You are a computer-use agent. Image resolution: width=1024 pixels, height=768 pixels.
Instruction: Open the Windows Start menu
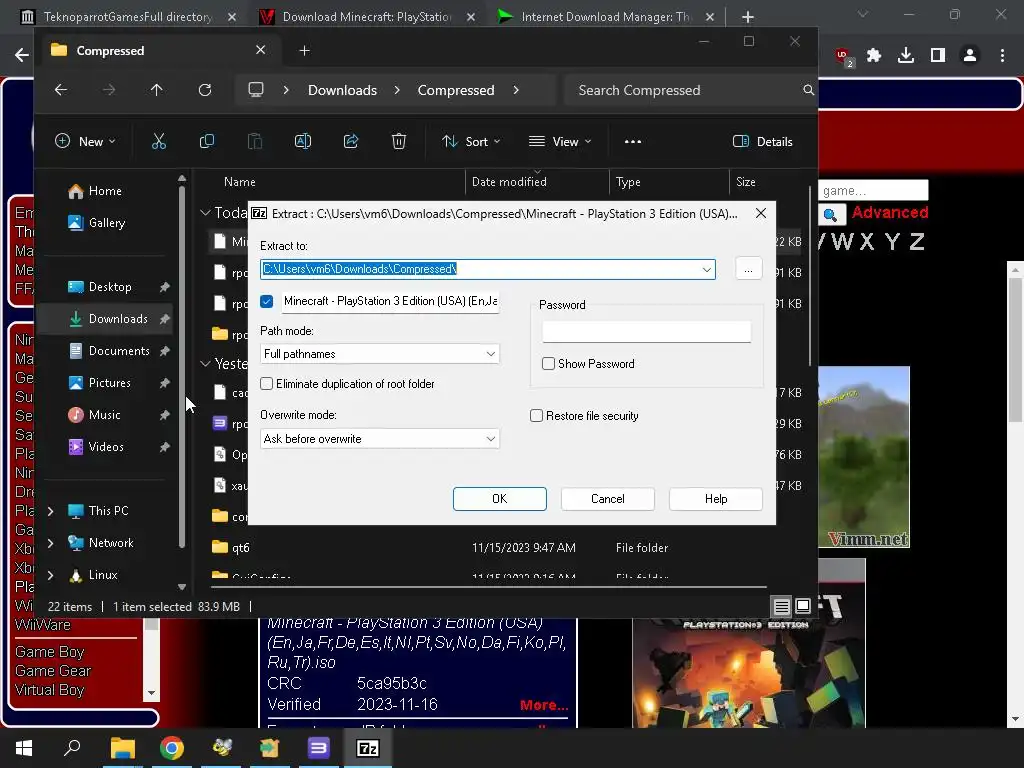[x=24, y=748]
